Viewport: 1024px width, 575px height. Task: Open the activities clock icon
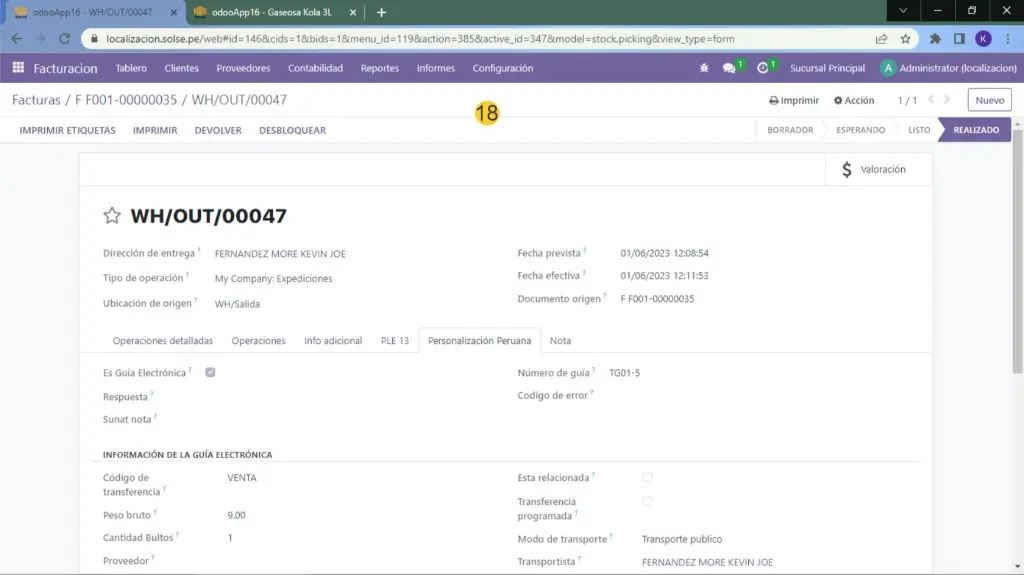763,68
